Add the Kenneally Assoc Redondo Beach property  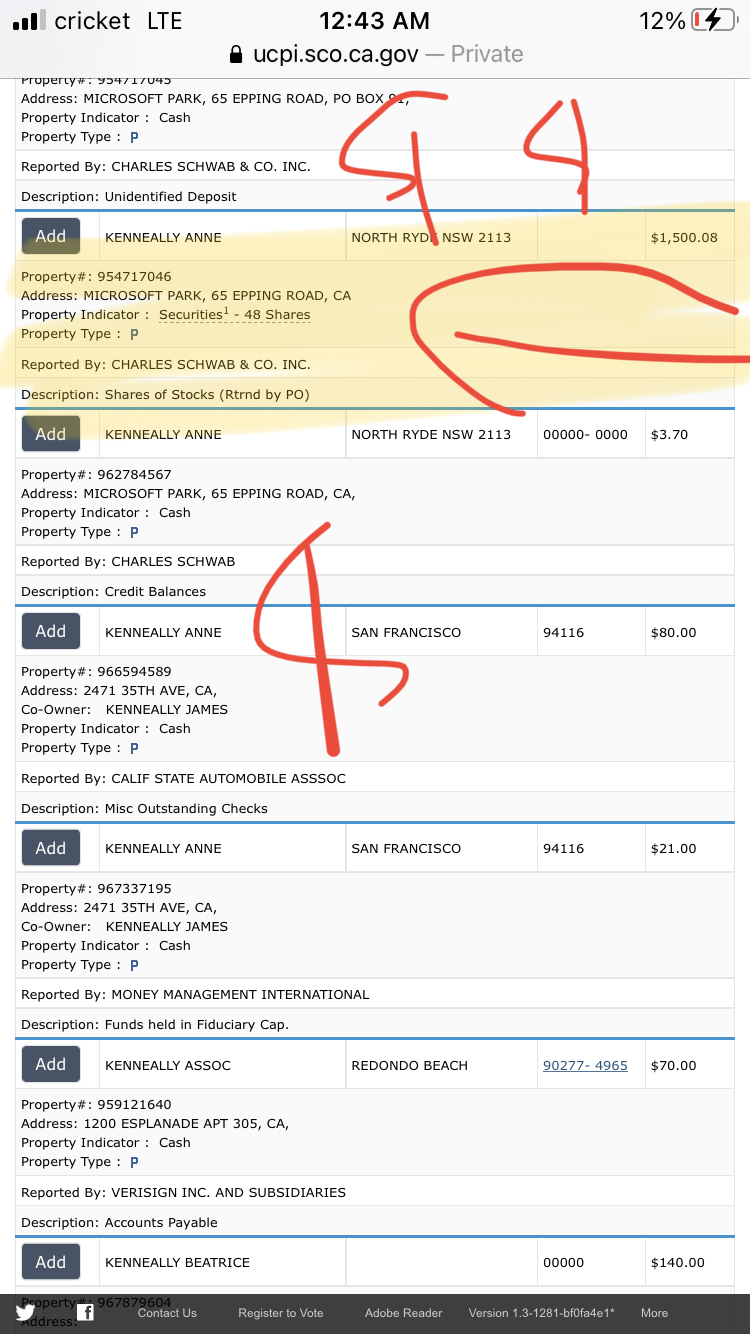click(51, 1065)
